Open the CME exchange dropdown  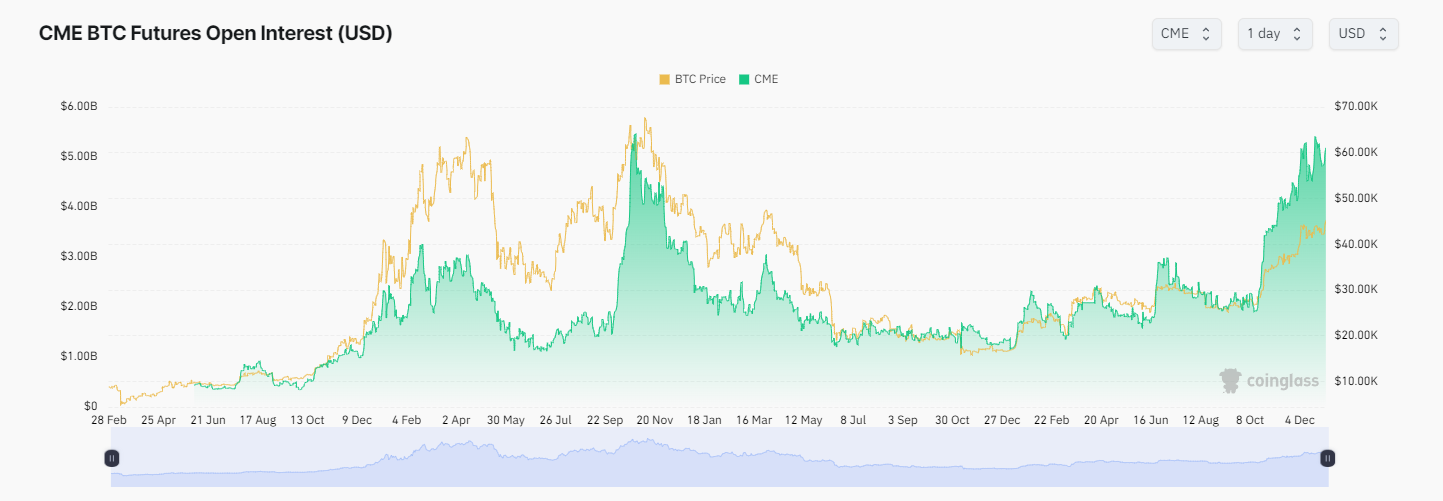point(1186,33)
